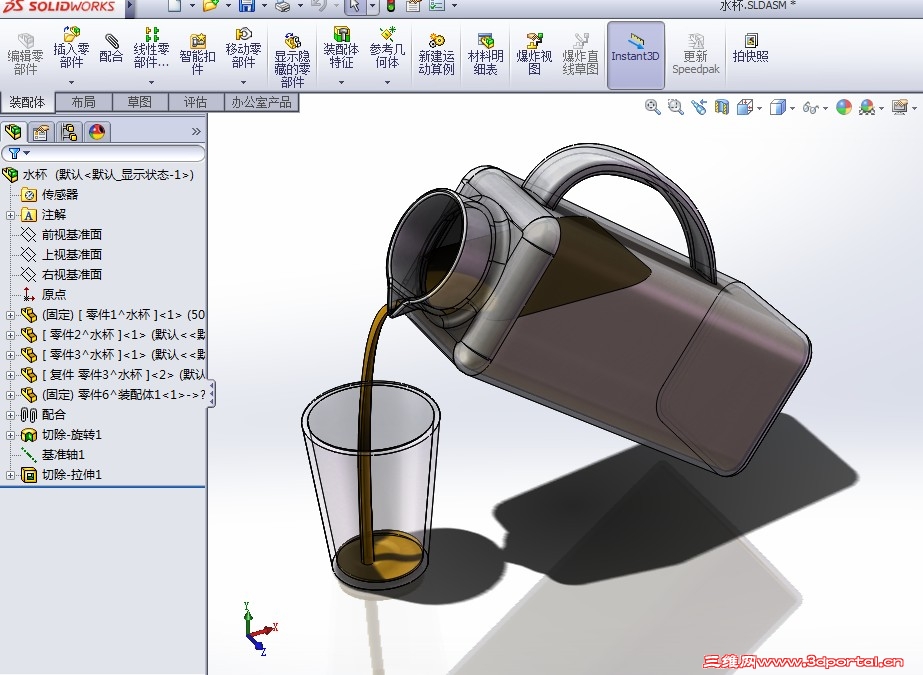Expand the 零件3^水杯 <1> tree node
Viewport: 923px width, 675px height.
pyautogui.click(x=10, y=355)
